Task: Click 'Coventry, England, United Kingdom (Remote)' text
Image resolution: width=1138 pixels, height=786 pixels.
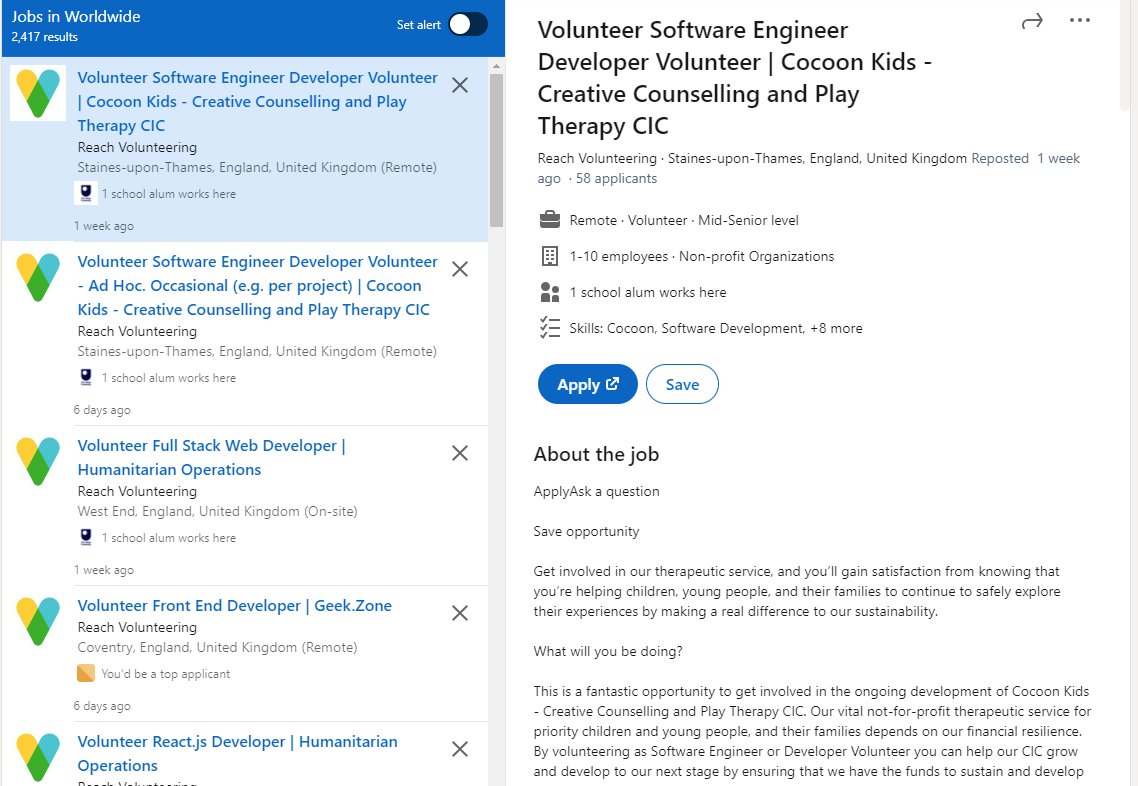Action: (218, 647)
